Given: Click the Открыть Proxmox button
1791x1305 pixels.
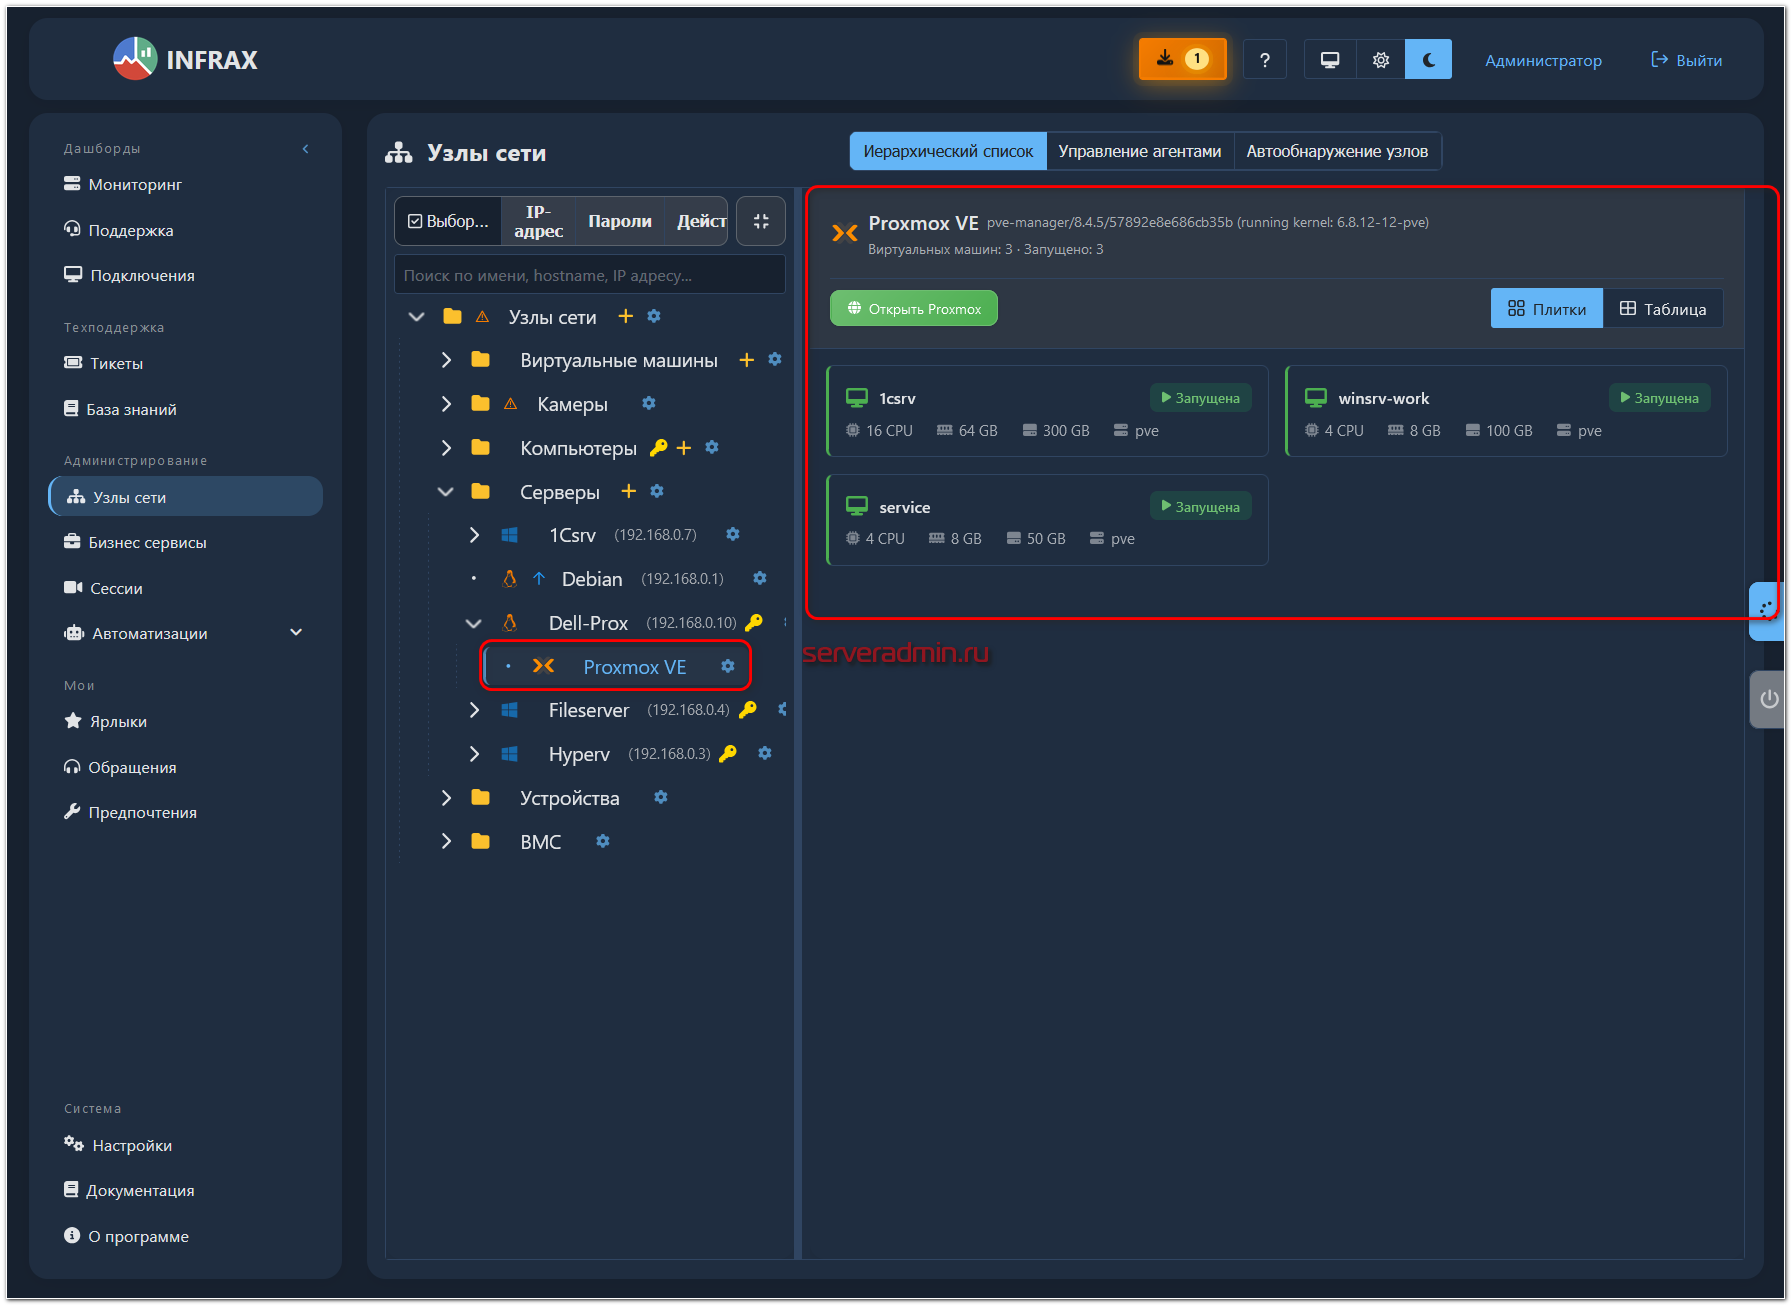Looking at the screenshot, I should (913, 309).
